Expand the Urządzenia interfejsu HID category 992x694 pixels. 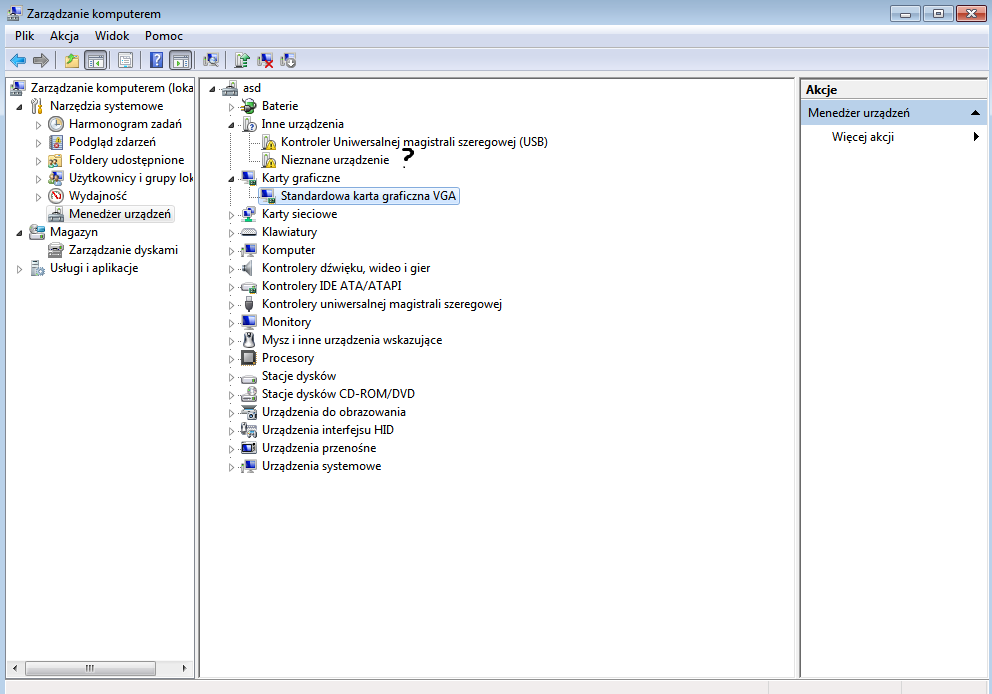coord(232,431)
